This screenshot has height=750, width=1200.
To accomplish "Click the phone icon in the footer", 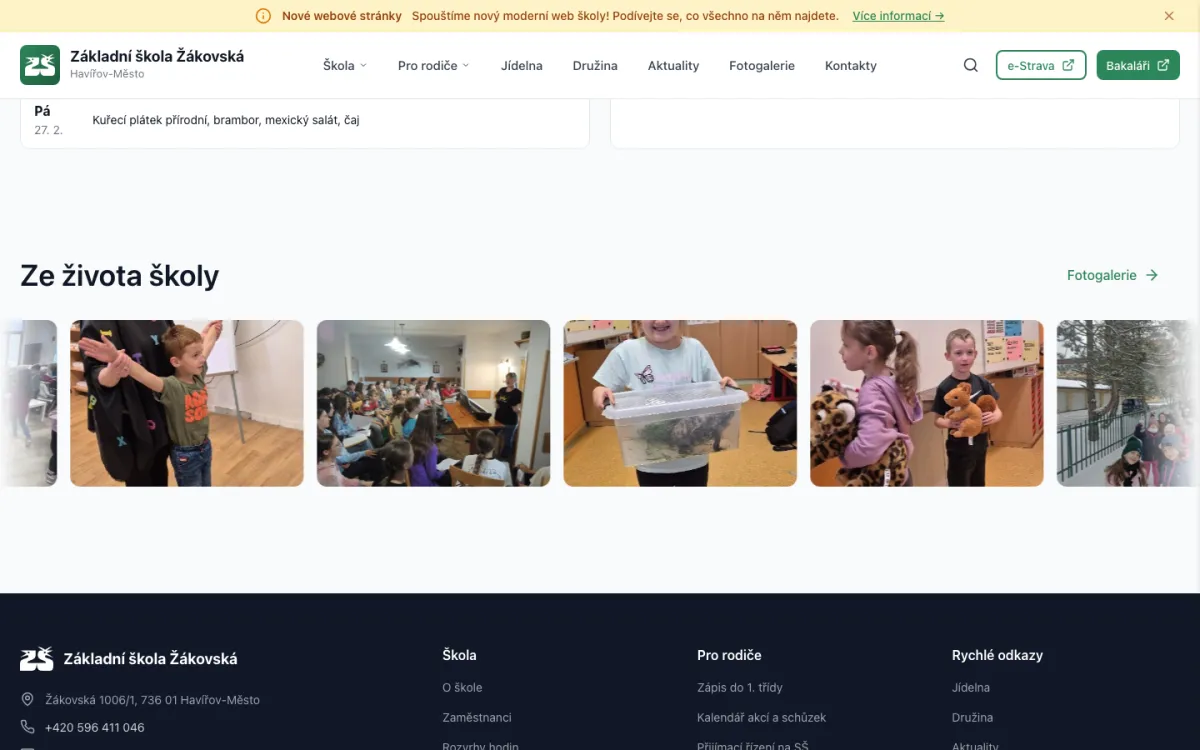I will 28,727.
